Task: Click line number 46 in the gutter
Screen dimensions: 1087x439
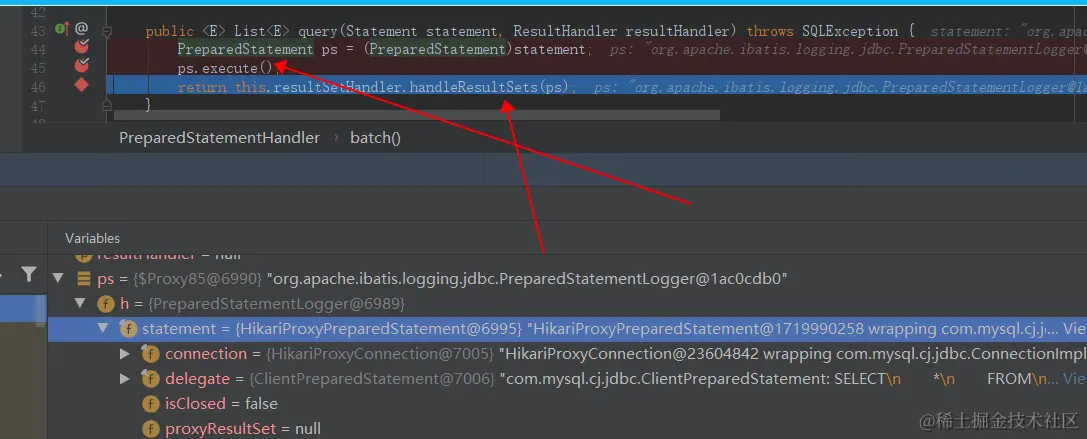Action: point(38,87)
